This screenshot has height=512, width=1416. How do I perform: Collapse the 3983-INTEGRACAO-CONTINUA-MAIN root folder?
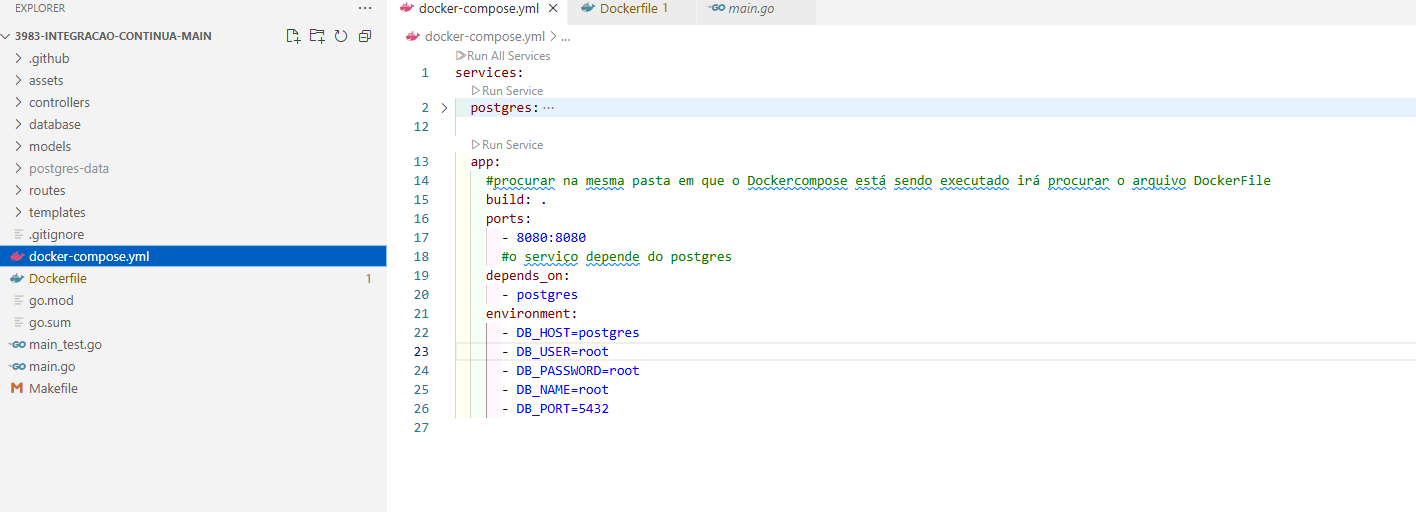point(7,36)
